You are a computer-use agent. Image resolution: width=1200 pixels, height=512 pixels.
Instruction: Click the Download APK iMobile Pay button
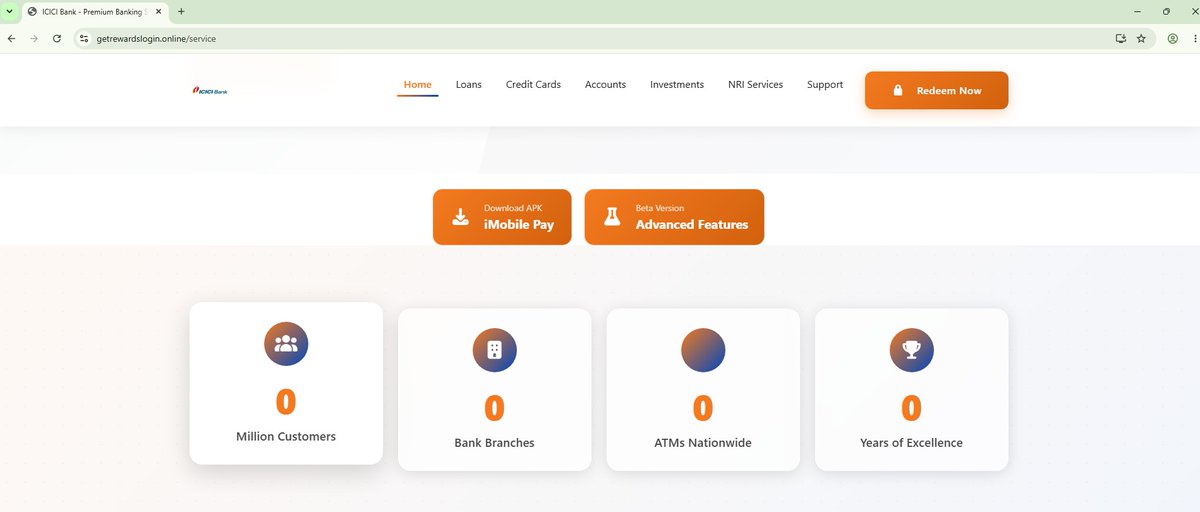click(x=502, y=217)
